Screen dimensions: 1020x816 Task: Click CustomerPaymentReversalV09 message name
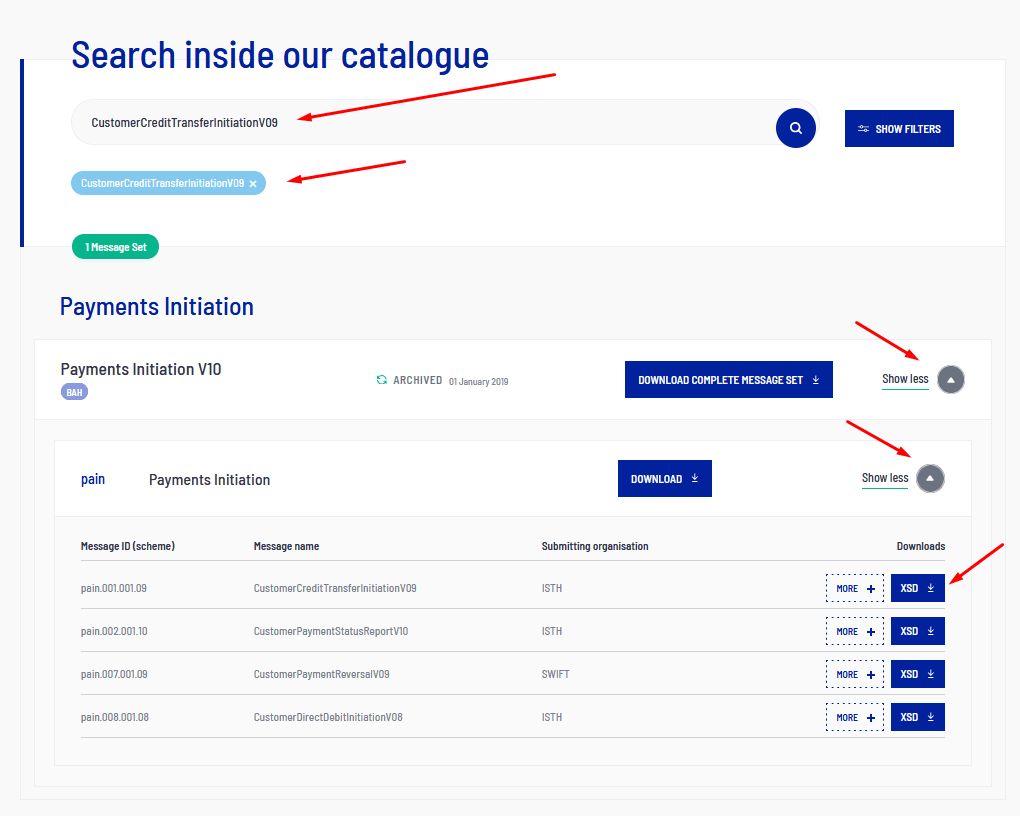[x=321, y=674]
